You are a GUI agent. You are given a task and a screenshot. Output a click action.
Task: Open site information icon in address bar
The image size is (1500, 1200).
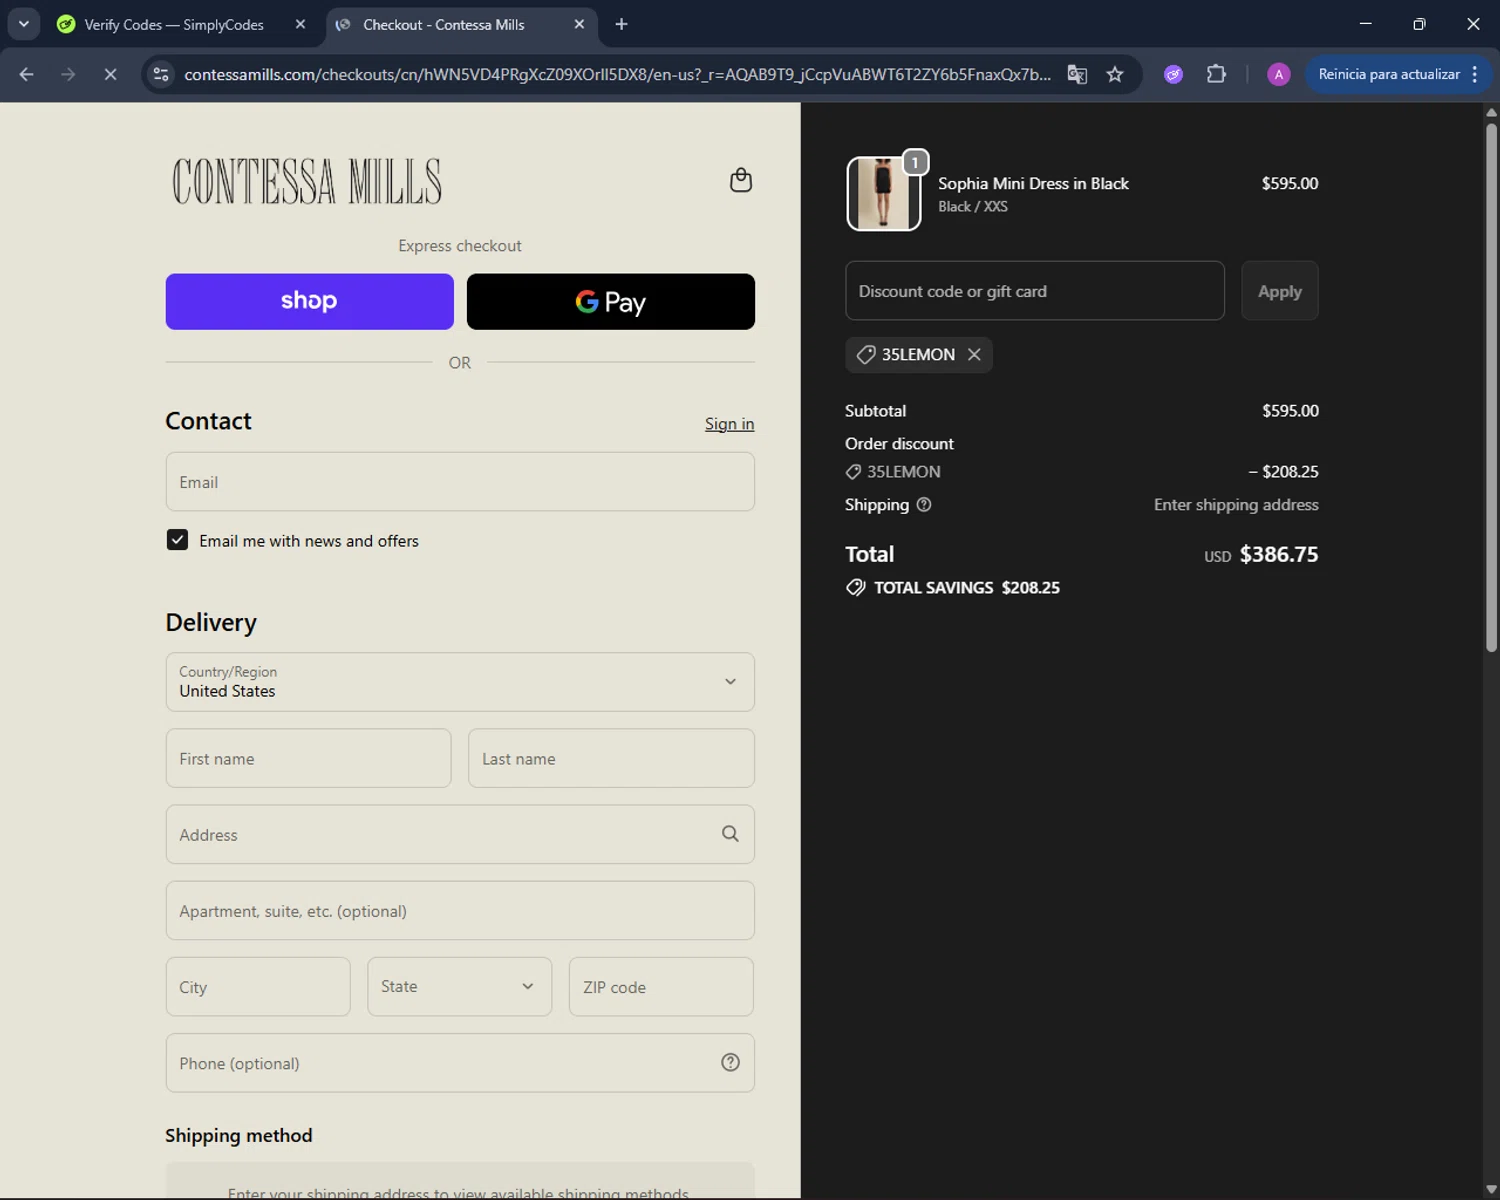(161, 74)
